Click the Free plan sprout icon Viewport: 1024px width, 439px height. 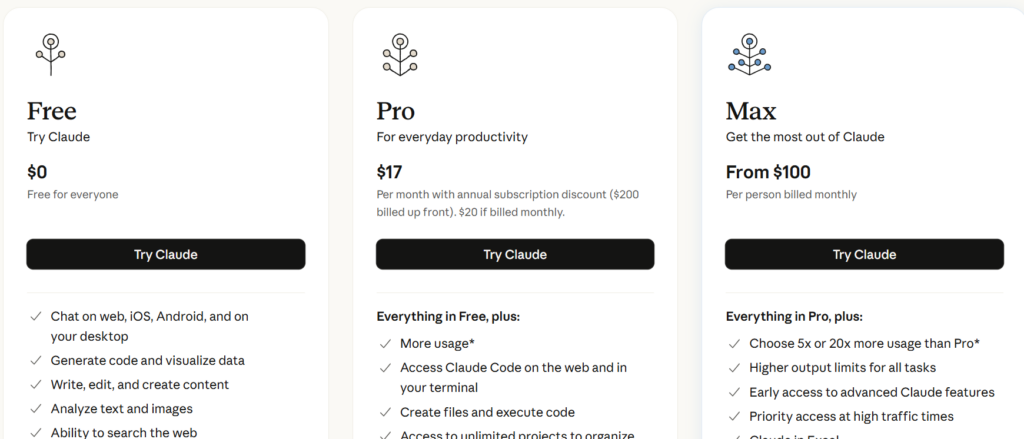(x=47, y=53)
